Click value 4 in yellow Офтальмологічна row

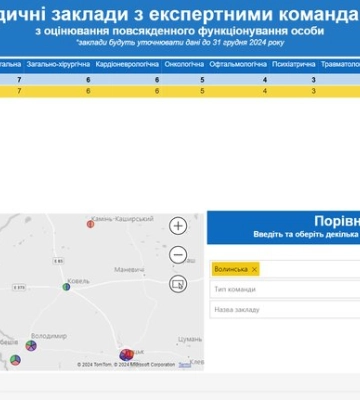pos(265,91)
